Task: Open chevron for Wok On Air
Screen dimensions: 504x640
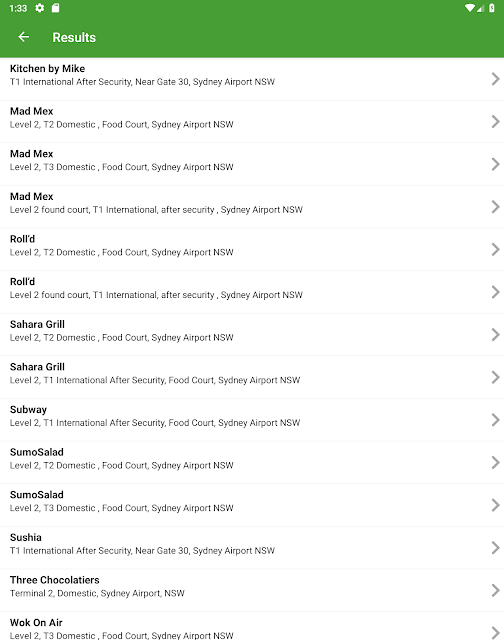Action: [495, 632]
